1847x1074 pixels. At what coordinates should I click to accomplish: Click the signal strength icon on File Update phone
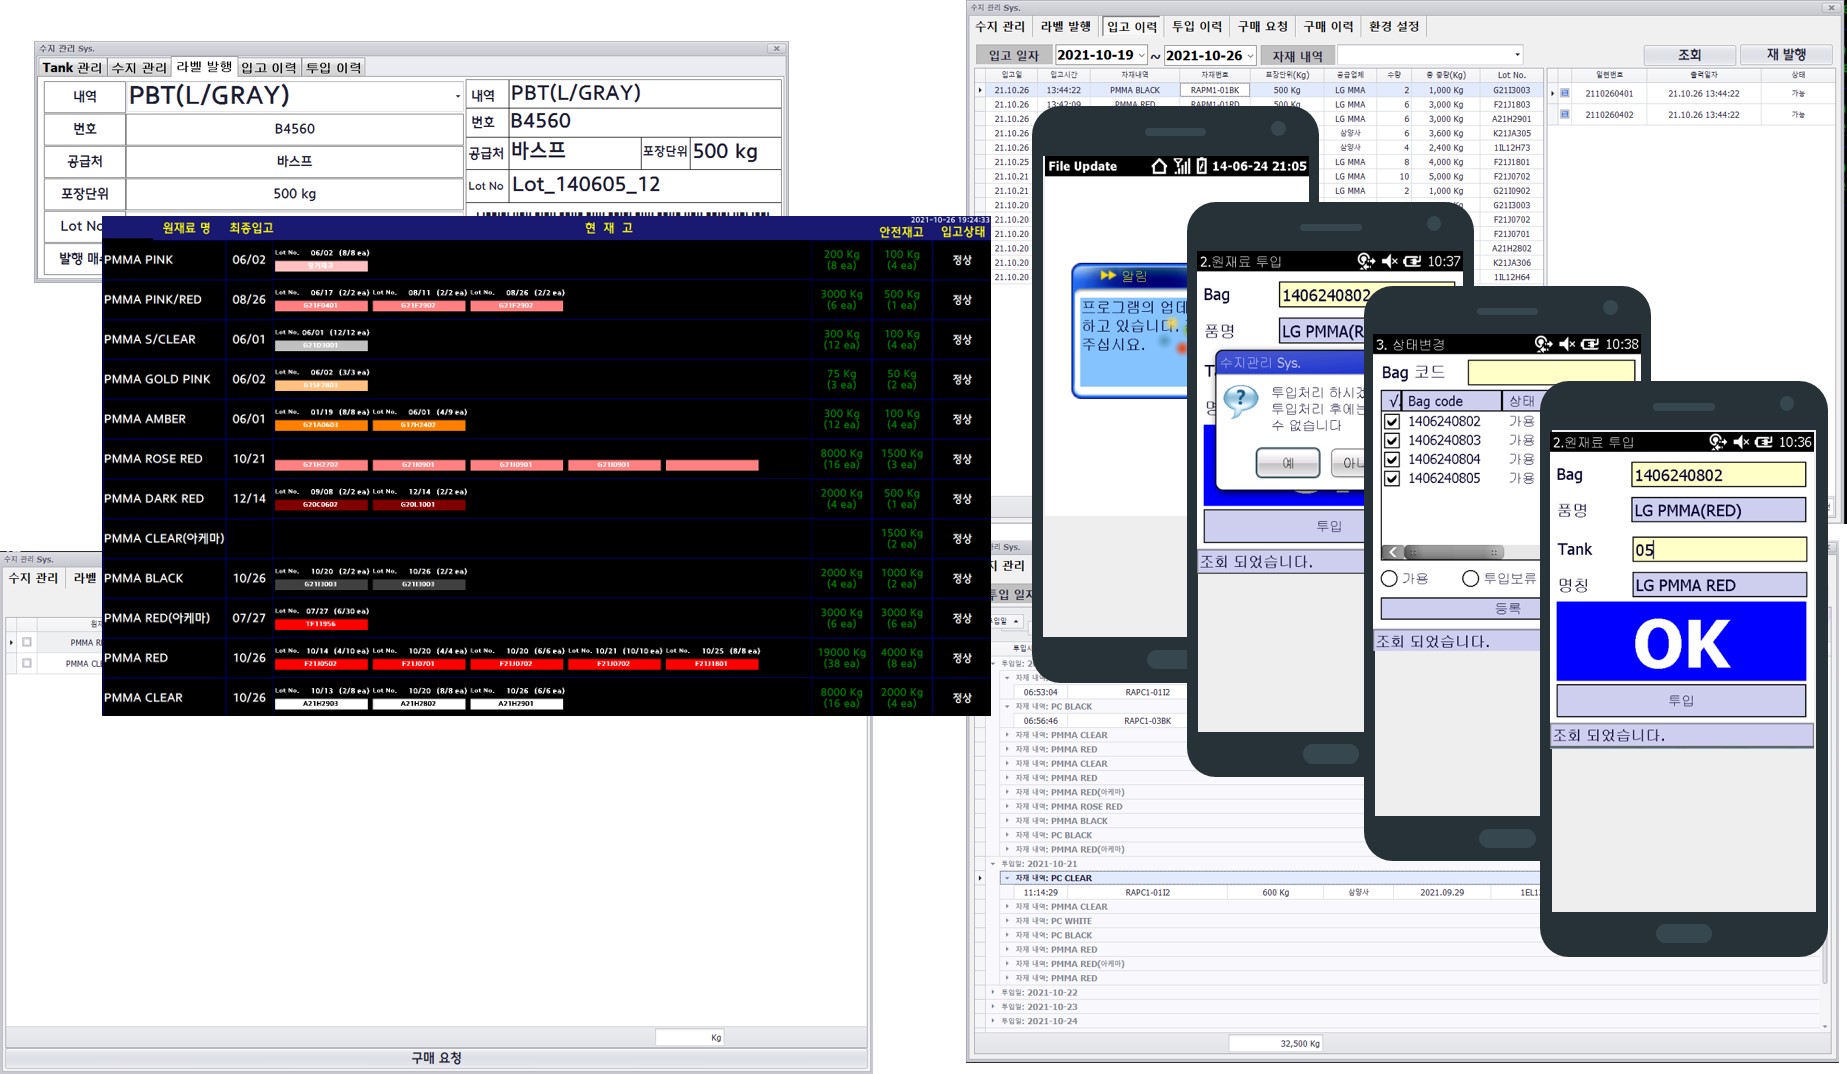pyautogui.click(x=1181, y=166)
